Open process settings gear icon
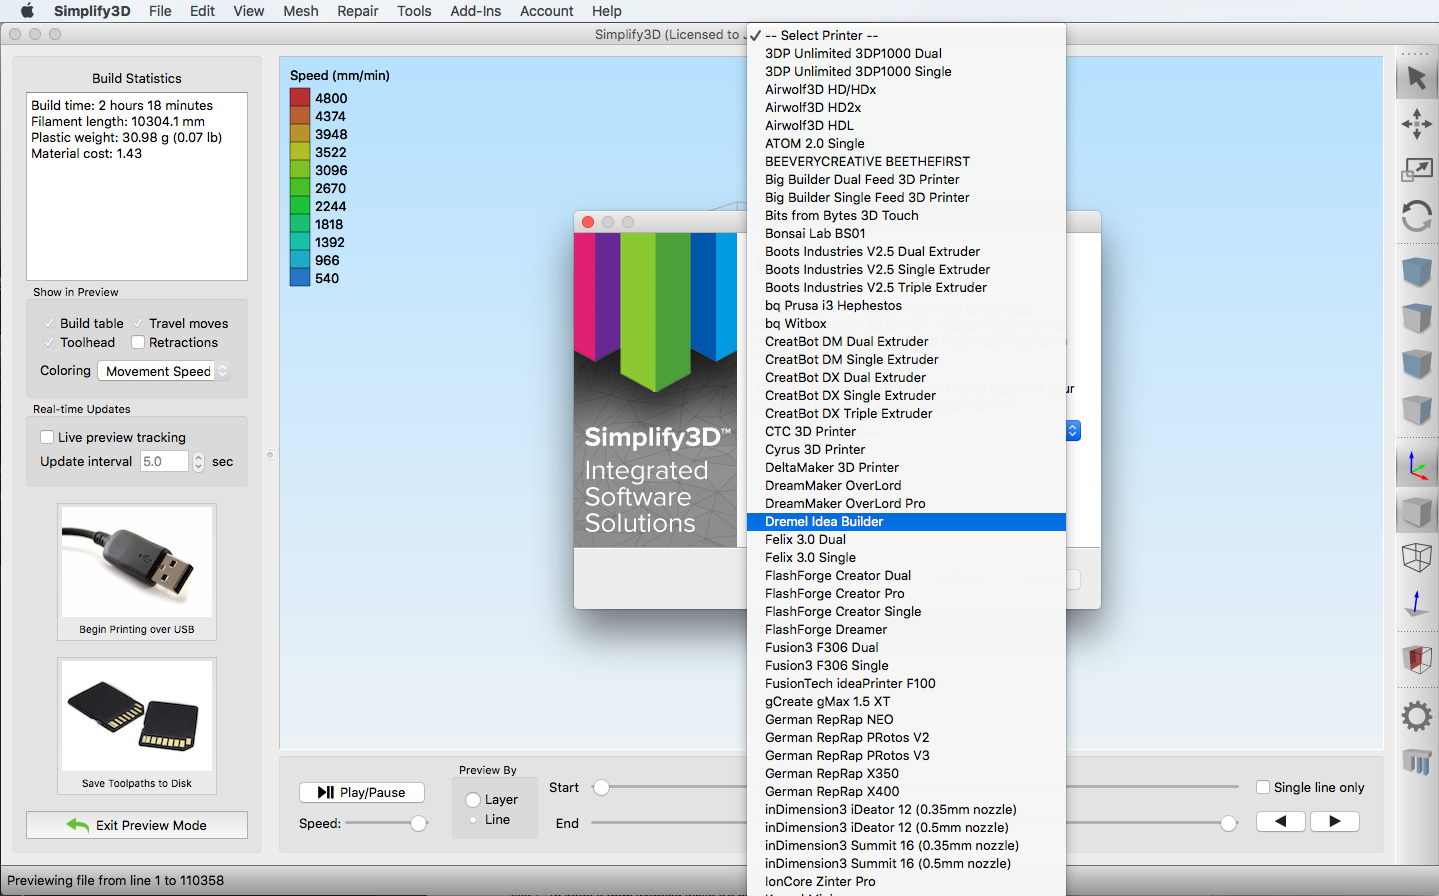 point(1416,716)
